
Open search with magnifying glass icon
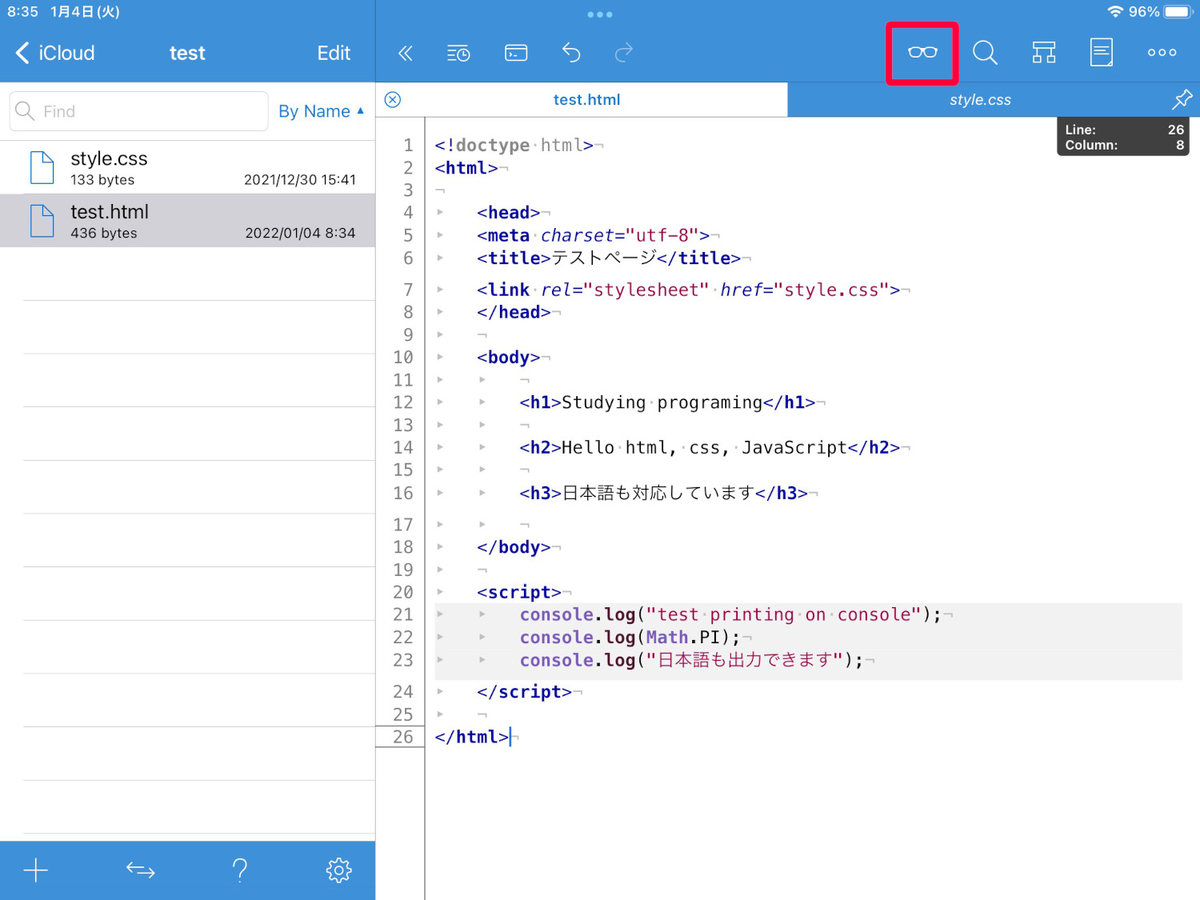[985, 53]
